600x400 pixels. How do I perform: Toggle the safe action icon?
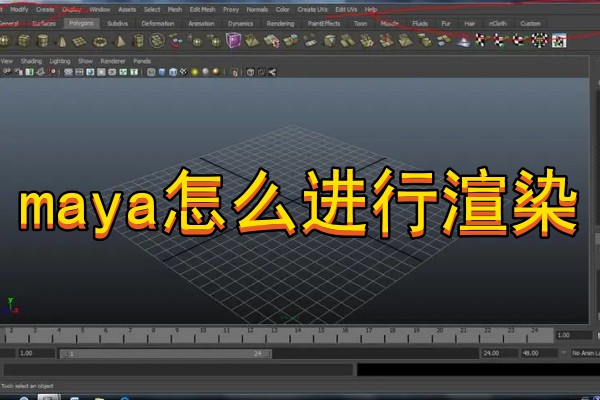[123, 72]
